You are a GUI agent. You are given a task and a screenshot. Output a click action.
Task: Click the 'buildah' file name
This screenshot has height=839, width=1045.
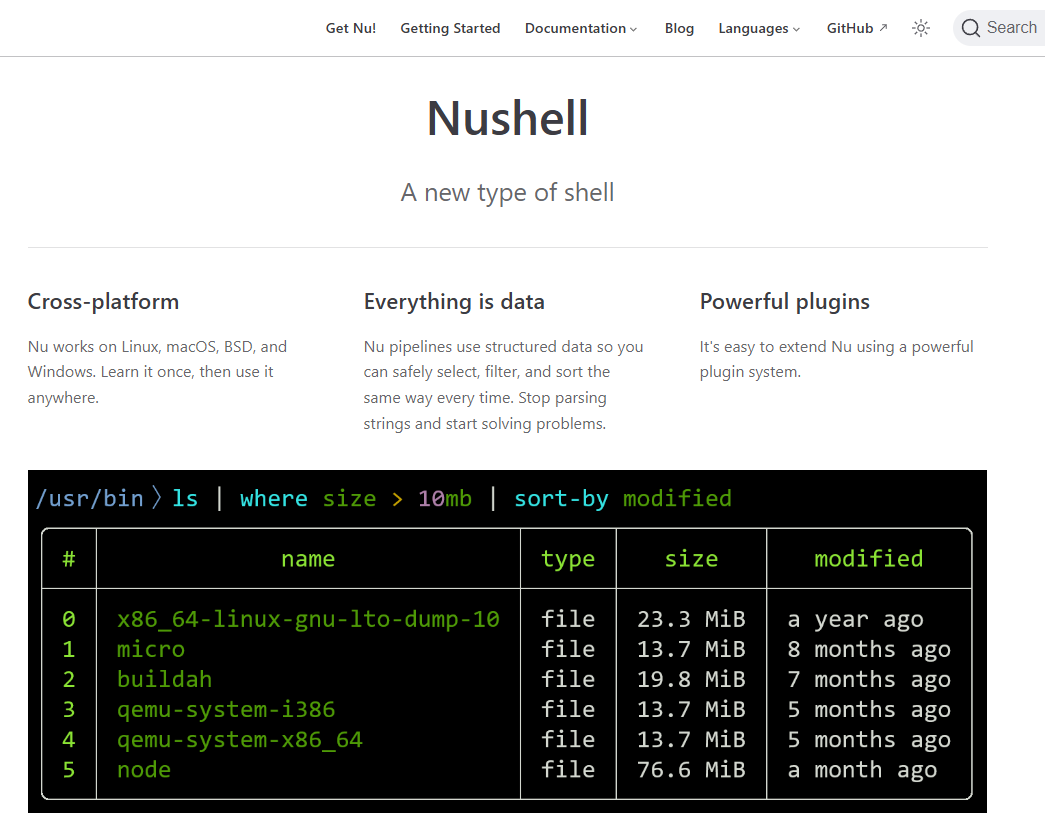[164, 679]
